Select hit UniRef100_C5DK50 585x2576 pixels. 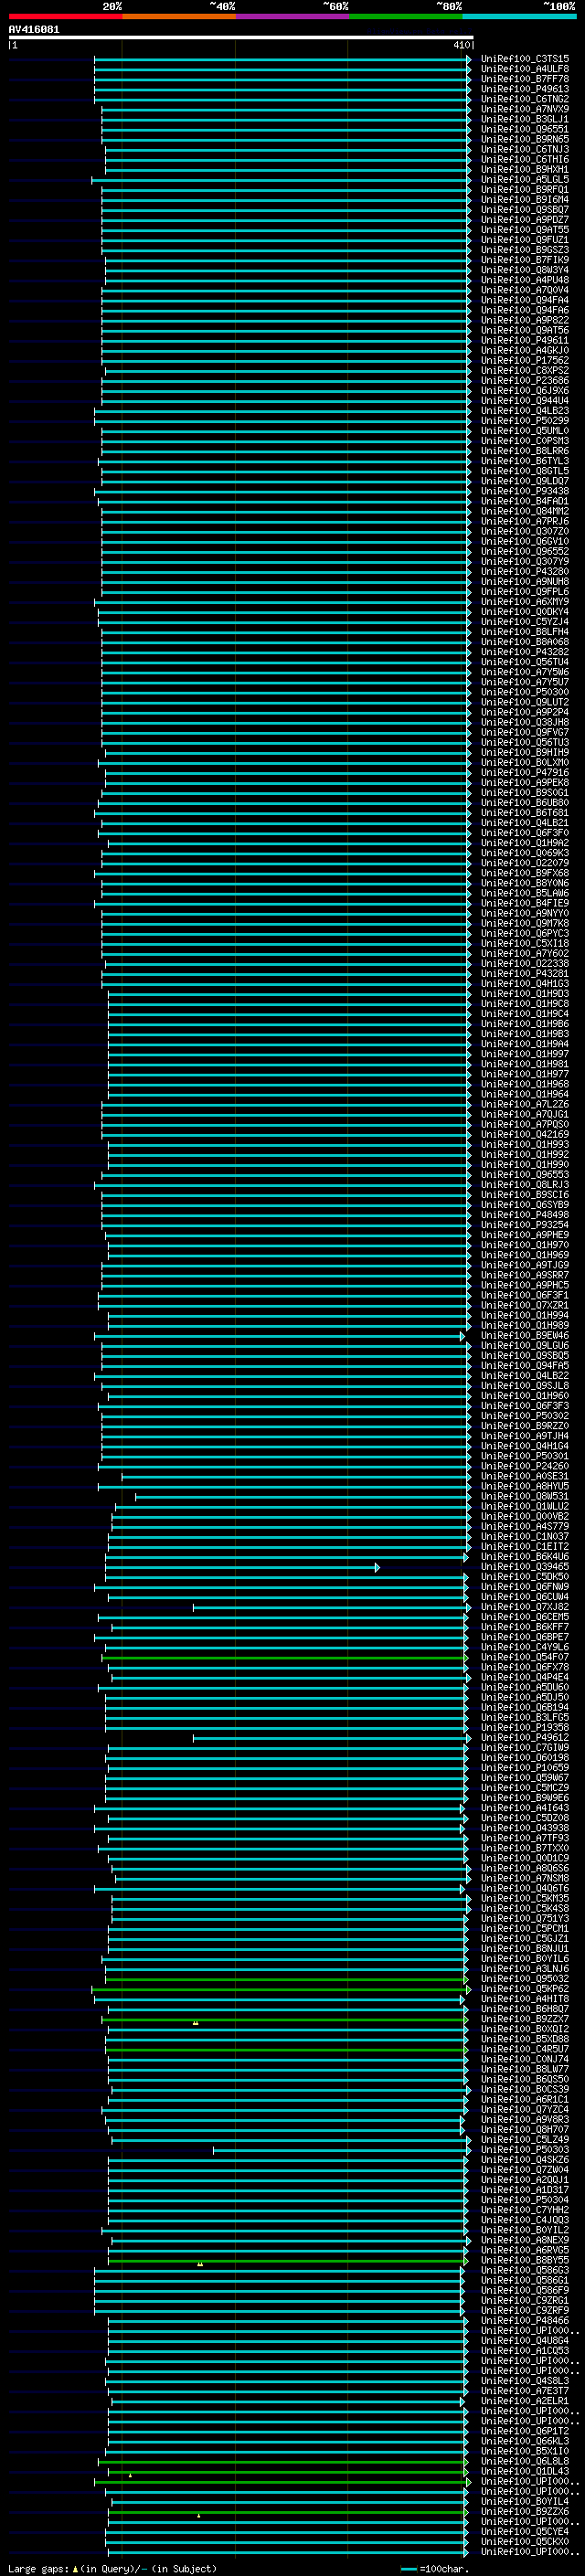pyautogui.click(x=525, y=1577)
